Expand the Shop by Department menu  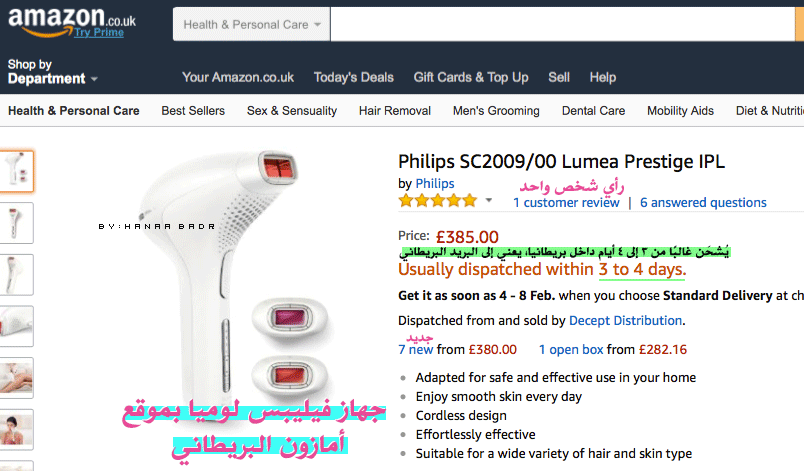tap(52, 72)
